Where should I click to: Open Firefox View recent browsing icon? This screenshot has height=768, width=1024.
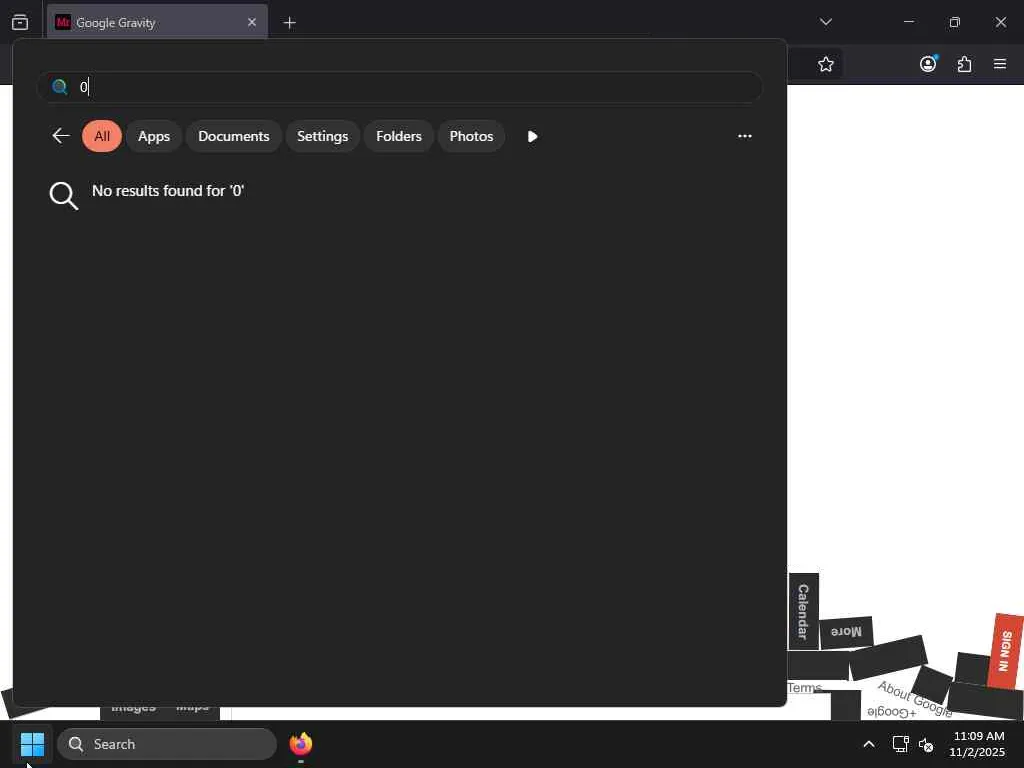pos(20,22)
